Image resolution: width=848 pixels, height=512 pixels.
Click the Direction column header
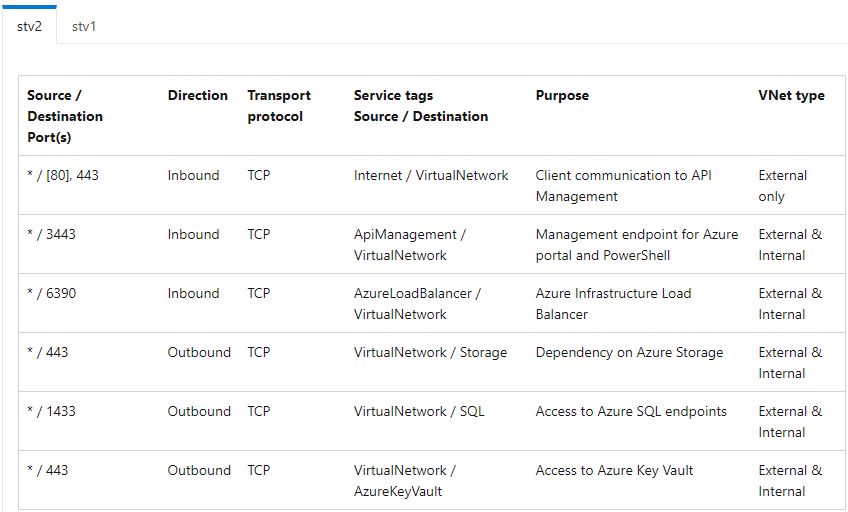[197, 95]
